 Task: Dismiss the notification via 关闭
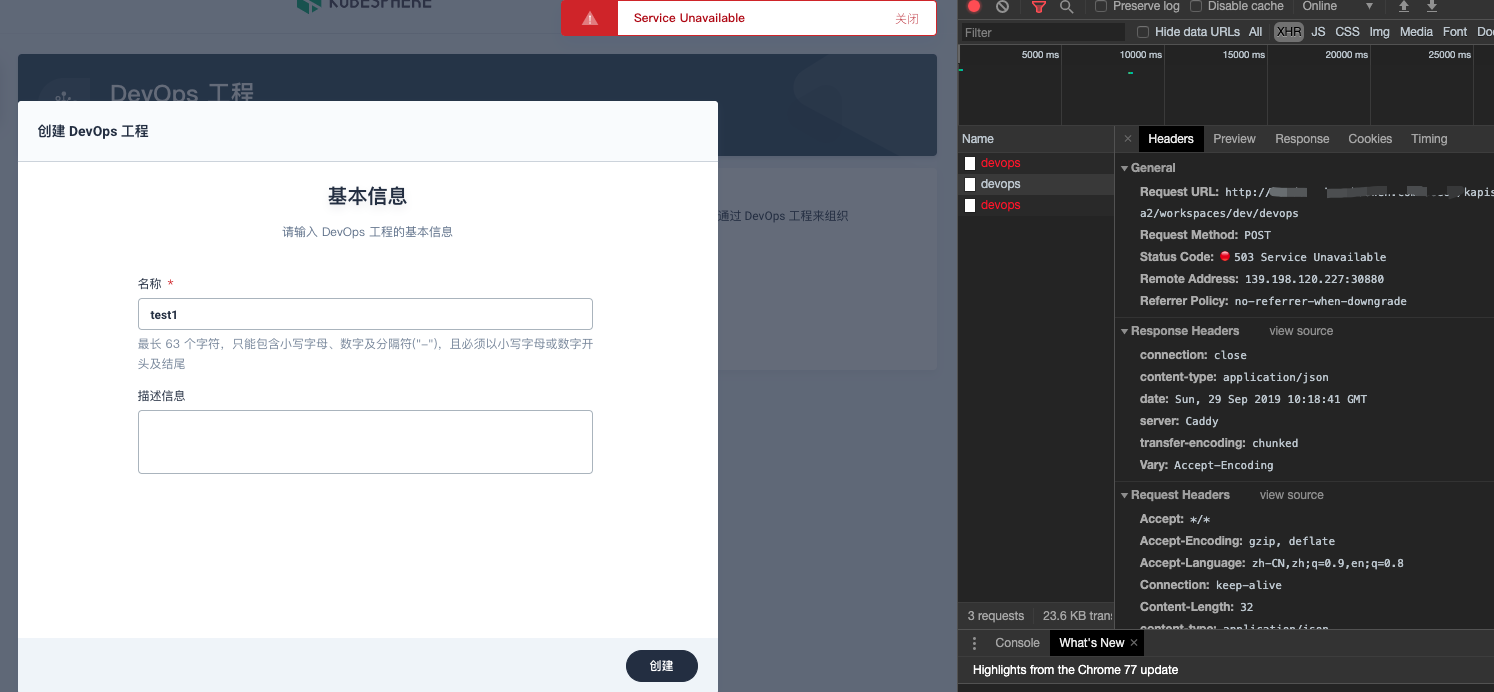coord(907,18)
